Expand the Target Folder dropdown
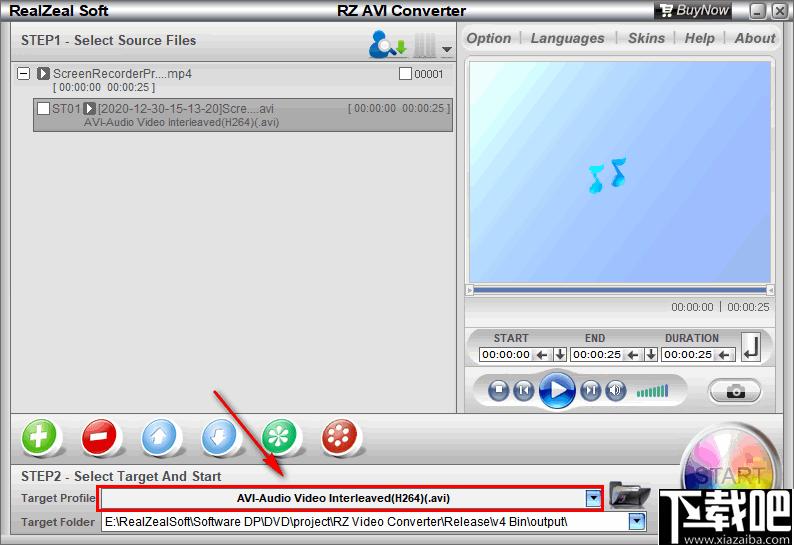The width and height of the screenshot is (794, 545). pyautogui.click(x=636, y=522)
